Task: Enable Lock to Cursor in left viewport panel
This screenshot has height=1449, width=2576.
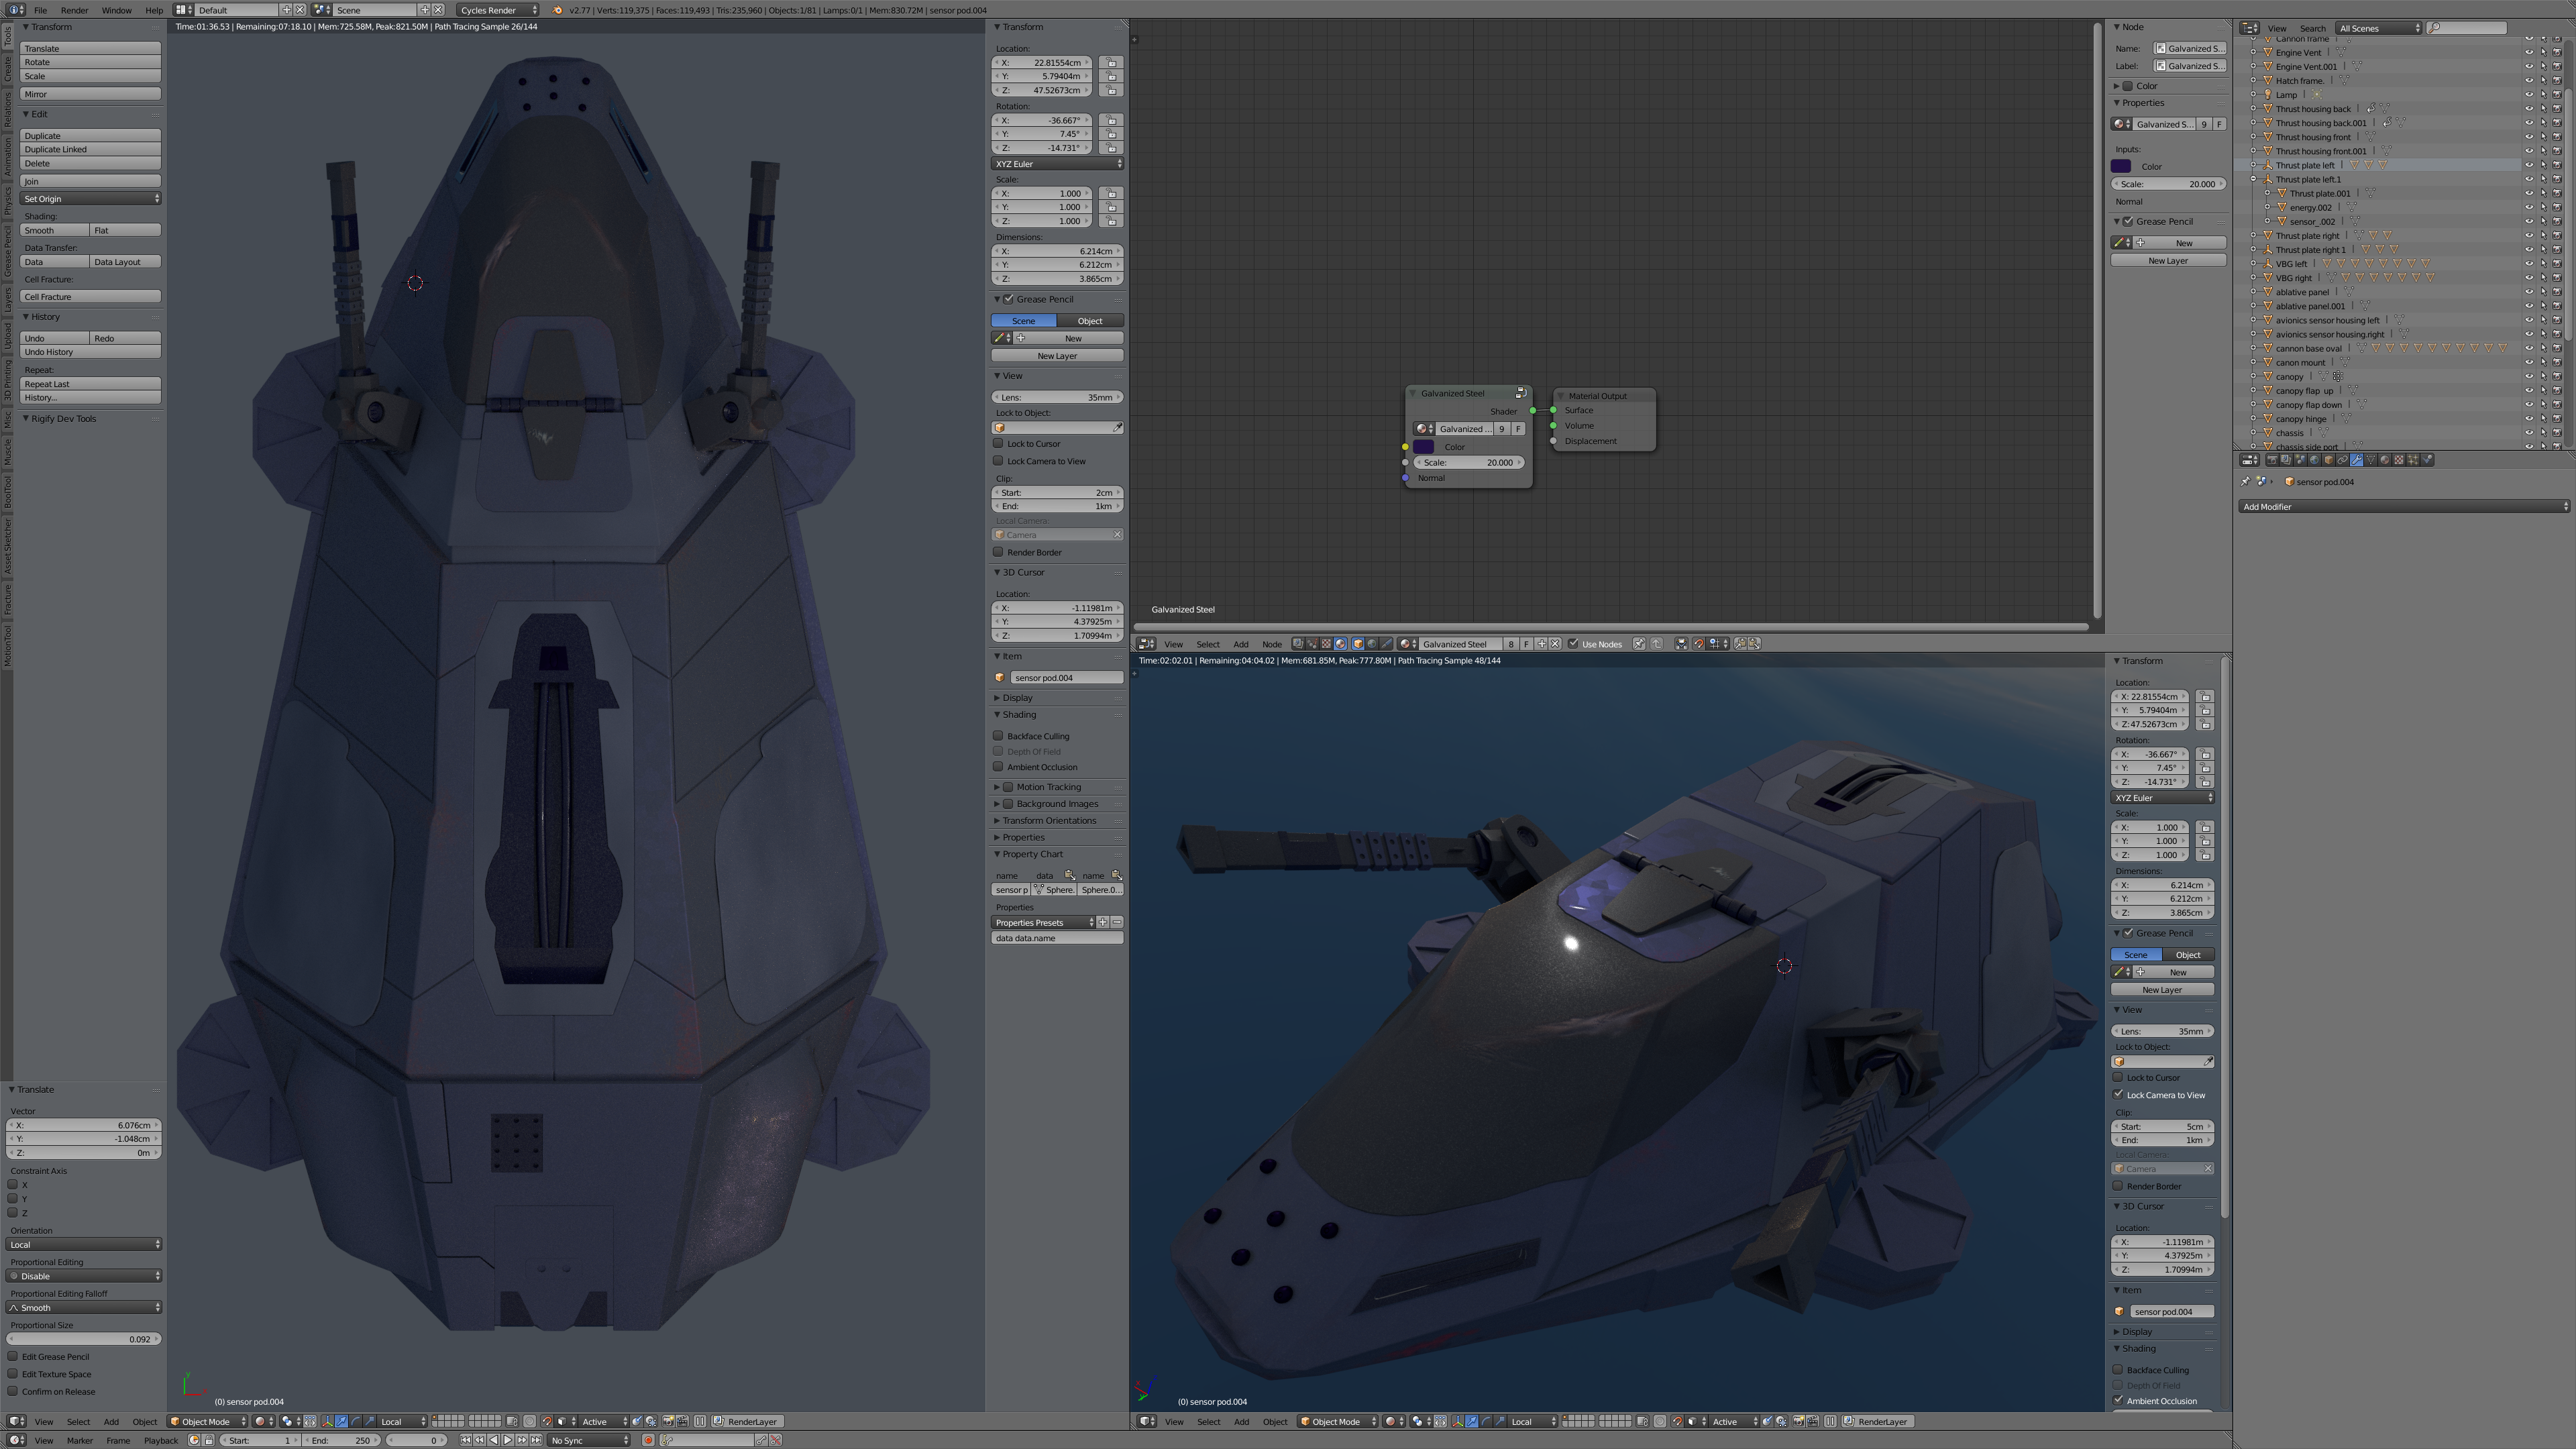Action: 998,443
